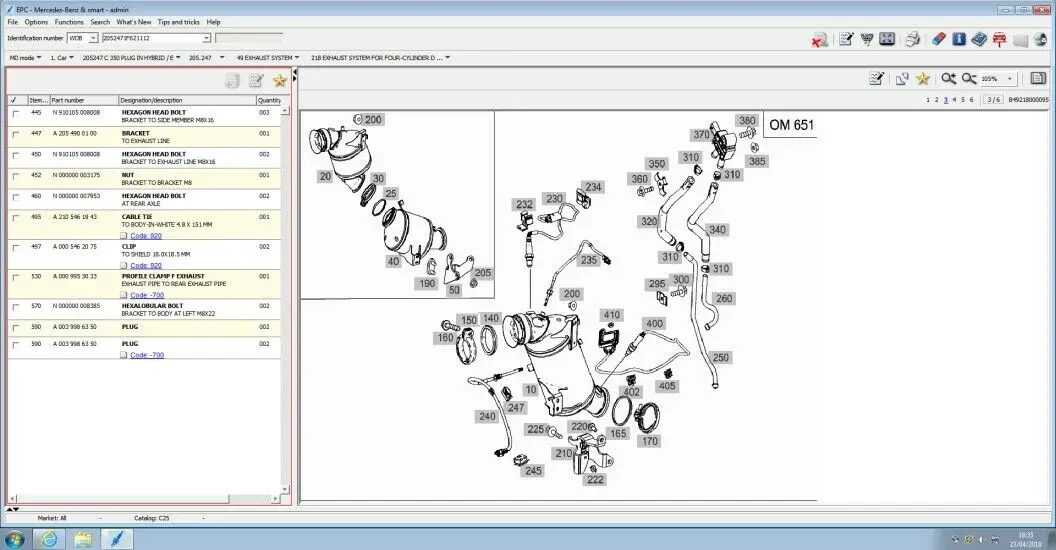This screenshot has height=550, width=1056.
Task: Click the globe mail icon
Action: tap(1040, 40)
